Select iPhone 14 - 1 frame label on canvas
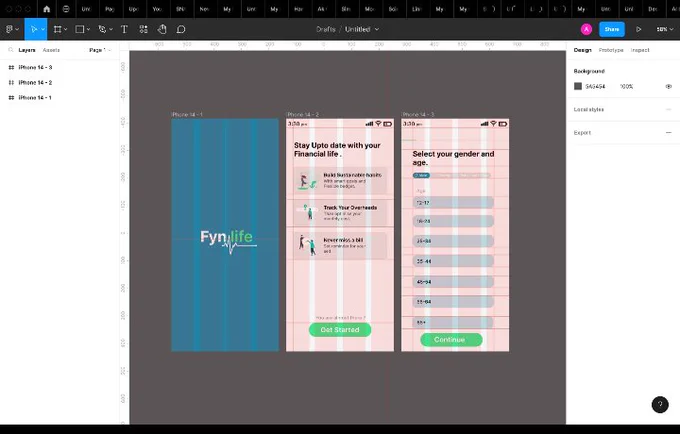 [x=187, y=114]
